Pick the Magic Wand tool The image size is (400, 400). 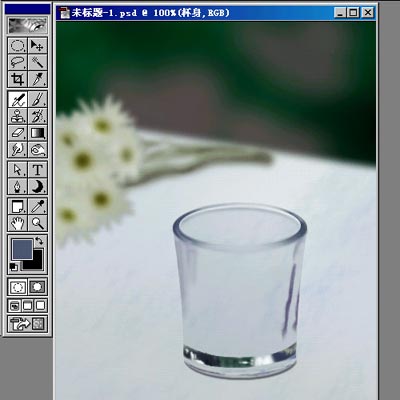click(x=37, y=62)
